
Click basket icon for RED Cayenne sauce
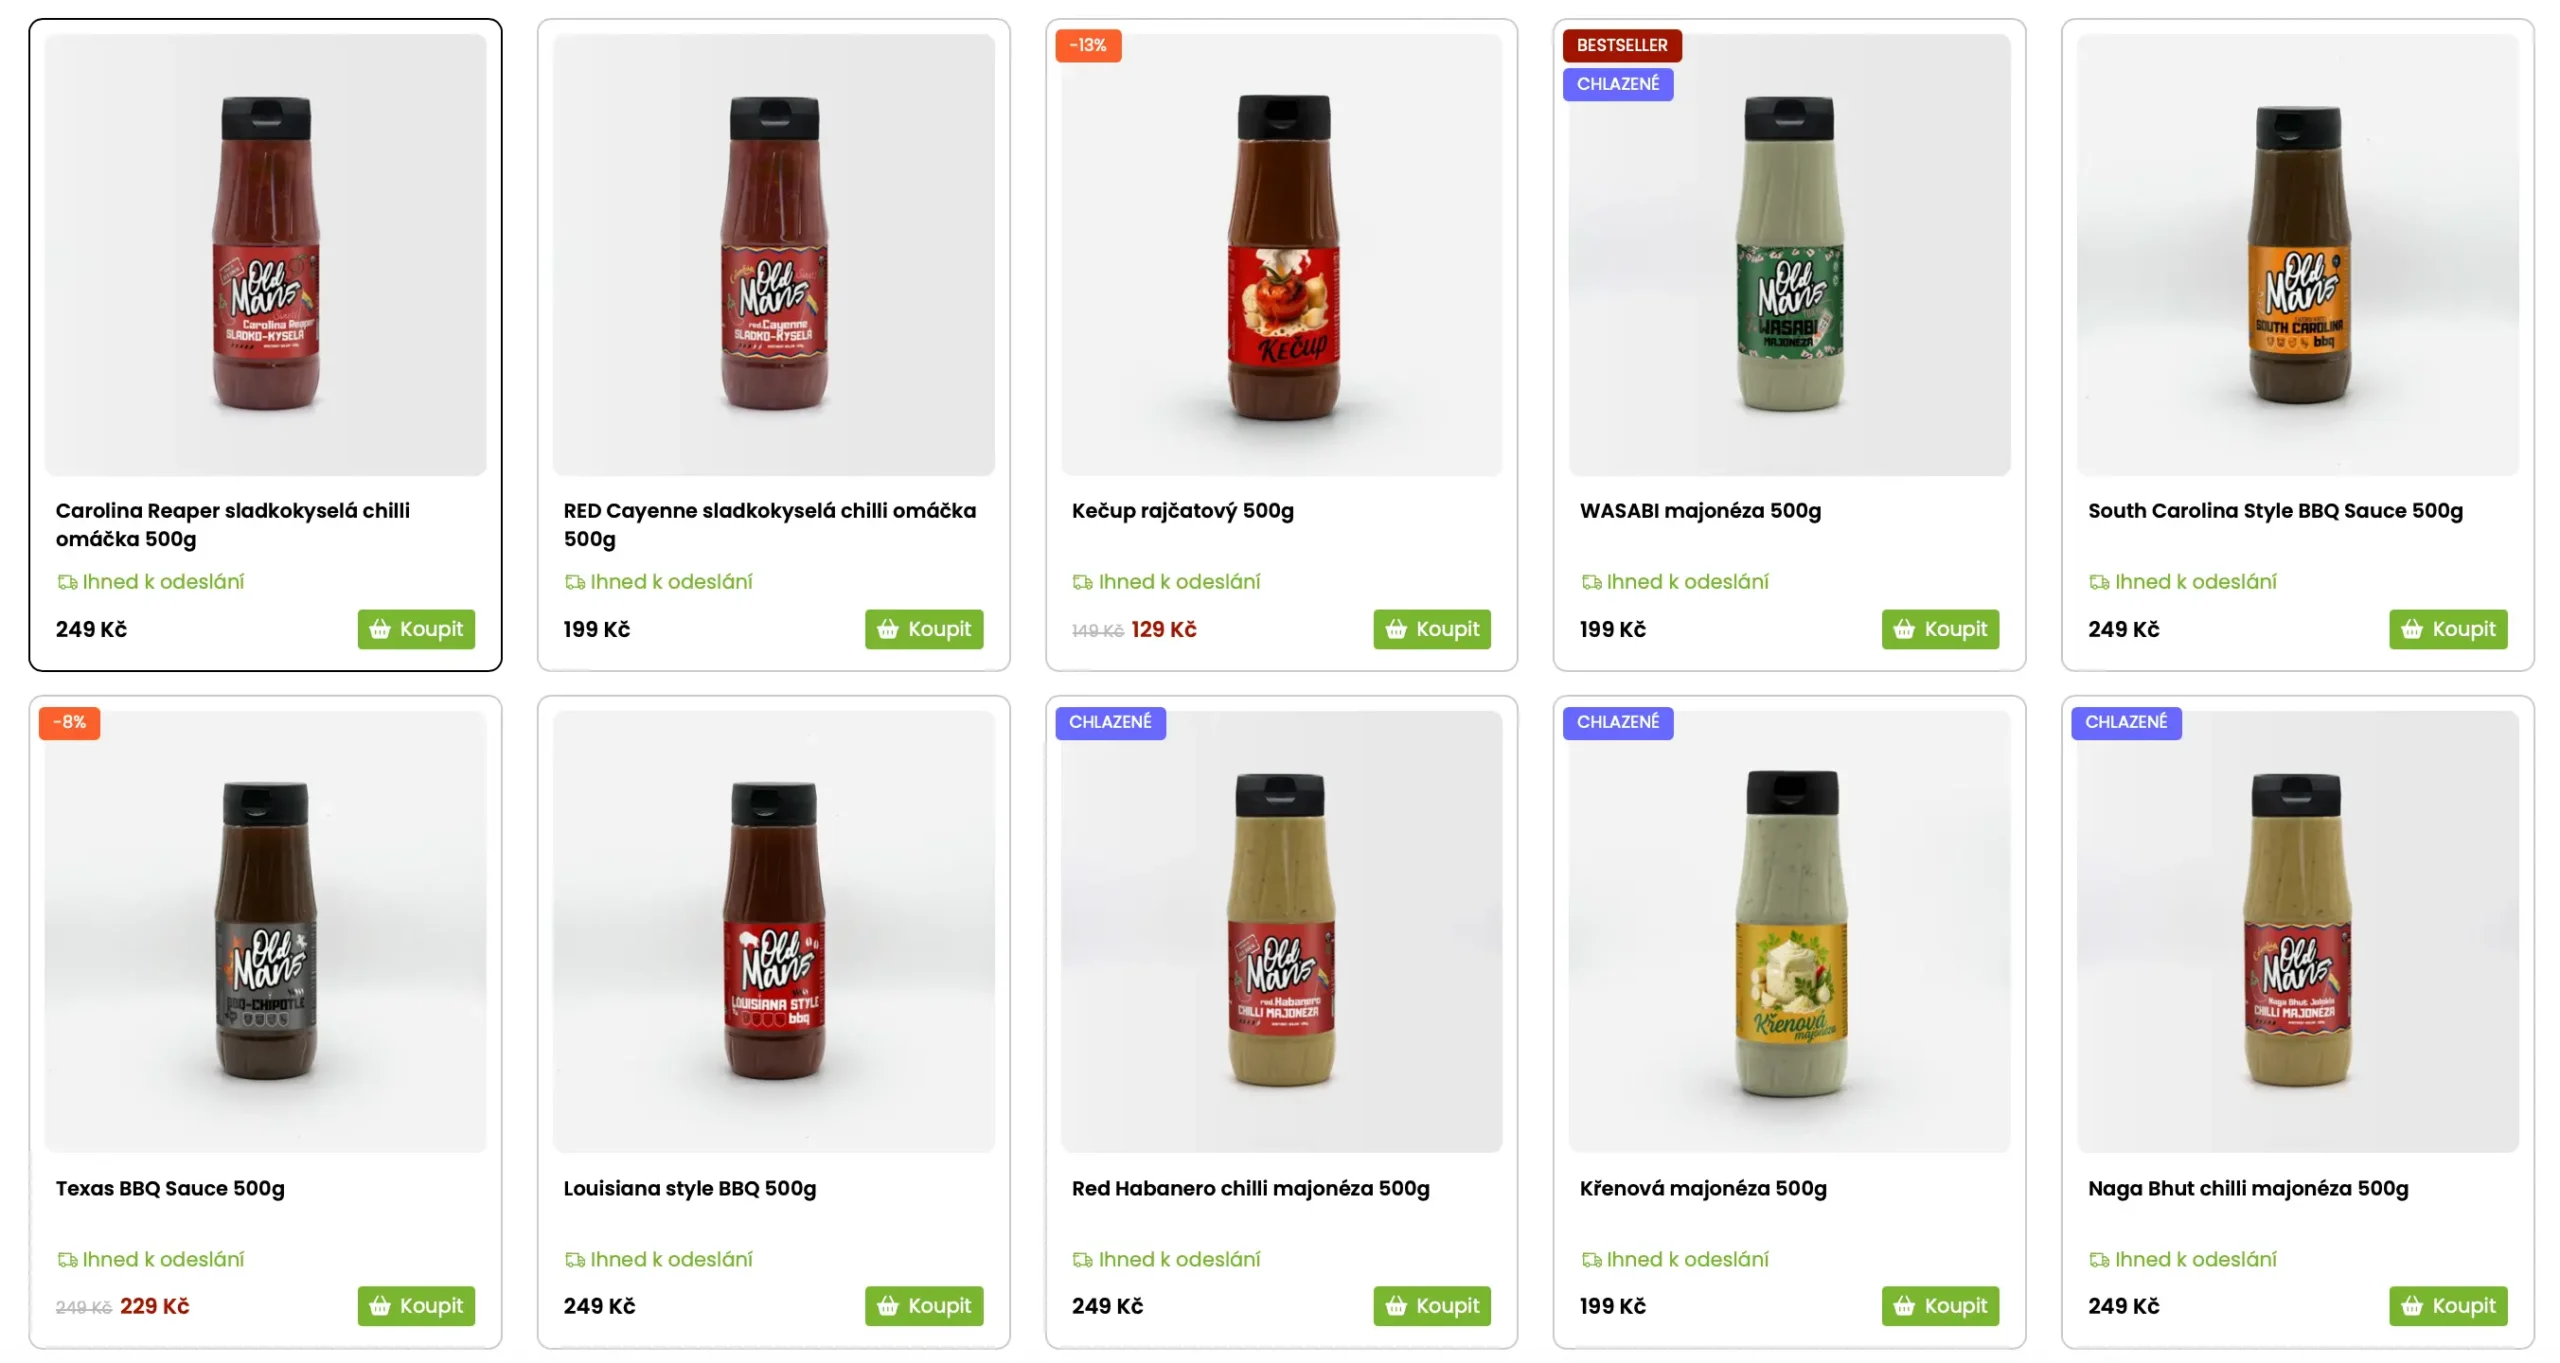(x=887, y=629)
